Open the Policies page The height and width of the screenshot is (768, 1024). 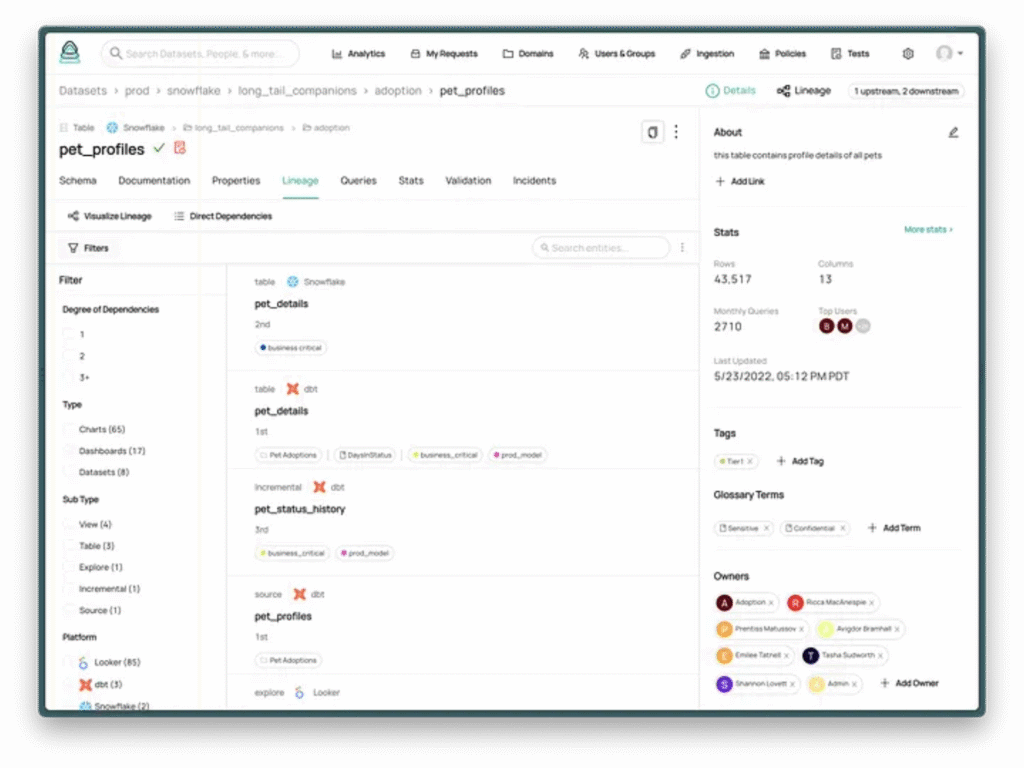782,53
